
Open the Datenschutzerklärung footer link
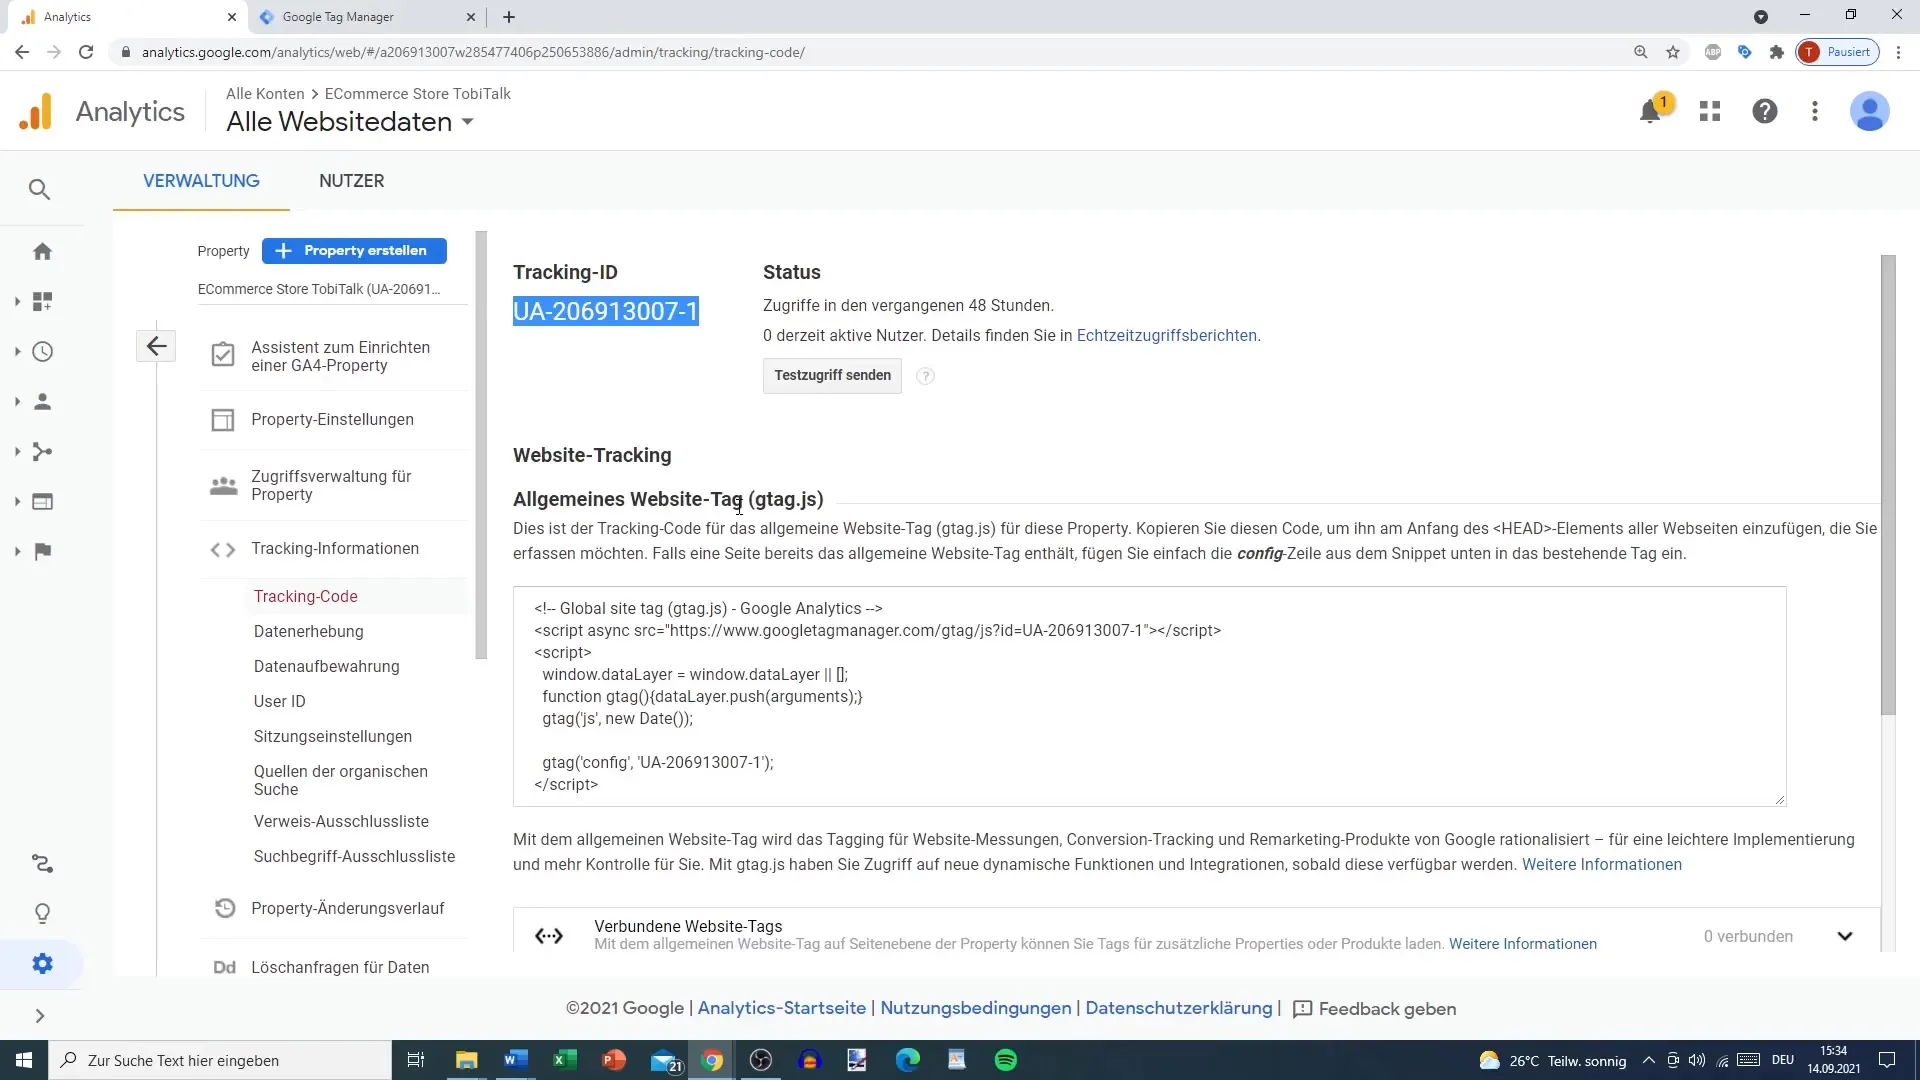coord(1178,1008)
